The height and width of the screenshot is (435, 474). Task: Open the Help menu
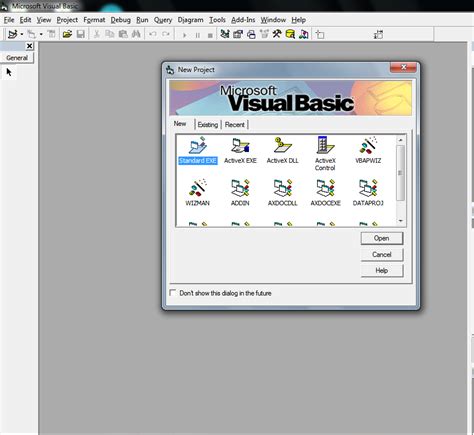point(298,20)
